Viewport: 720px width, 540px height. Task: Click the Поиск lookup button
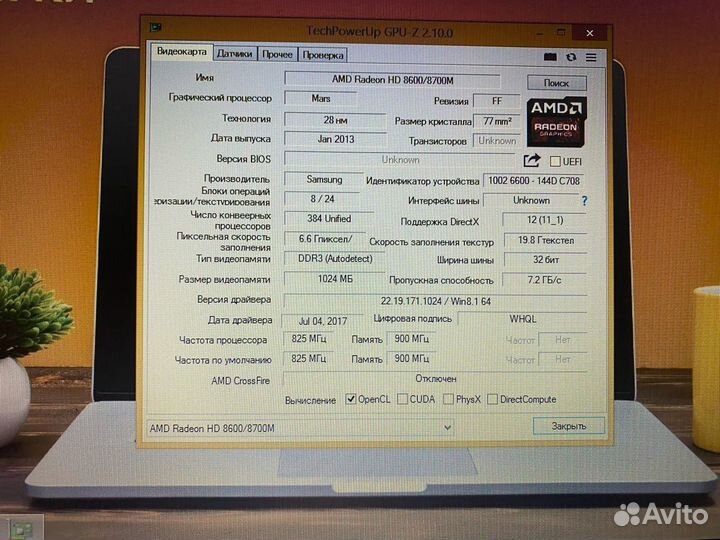[557, 83]
